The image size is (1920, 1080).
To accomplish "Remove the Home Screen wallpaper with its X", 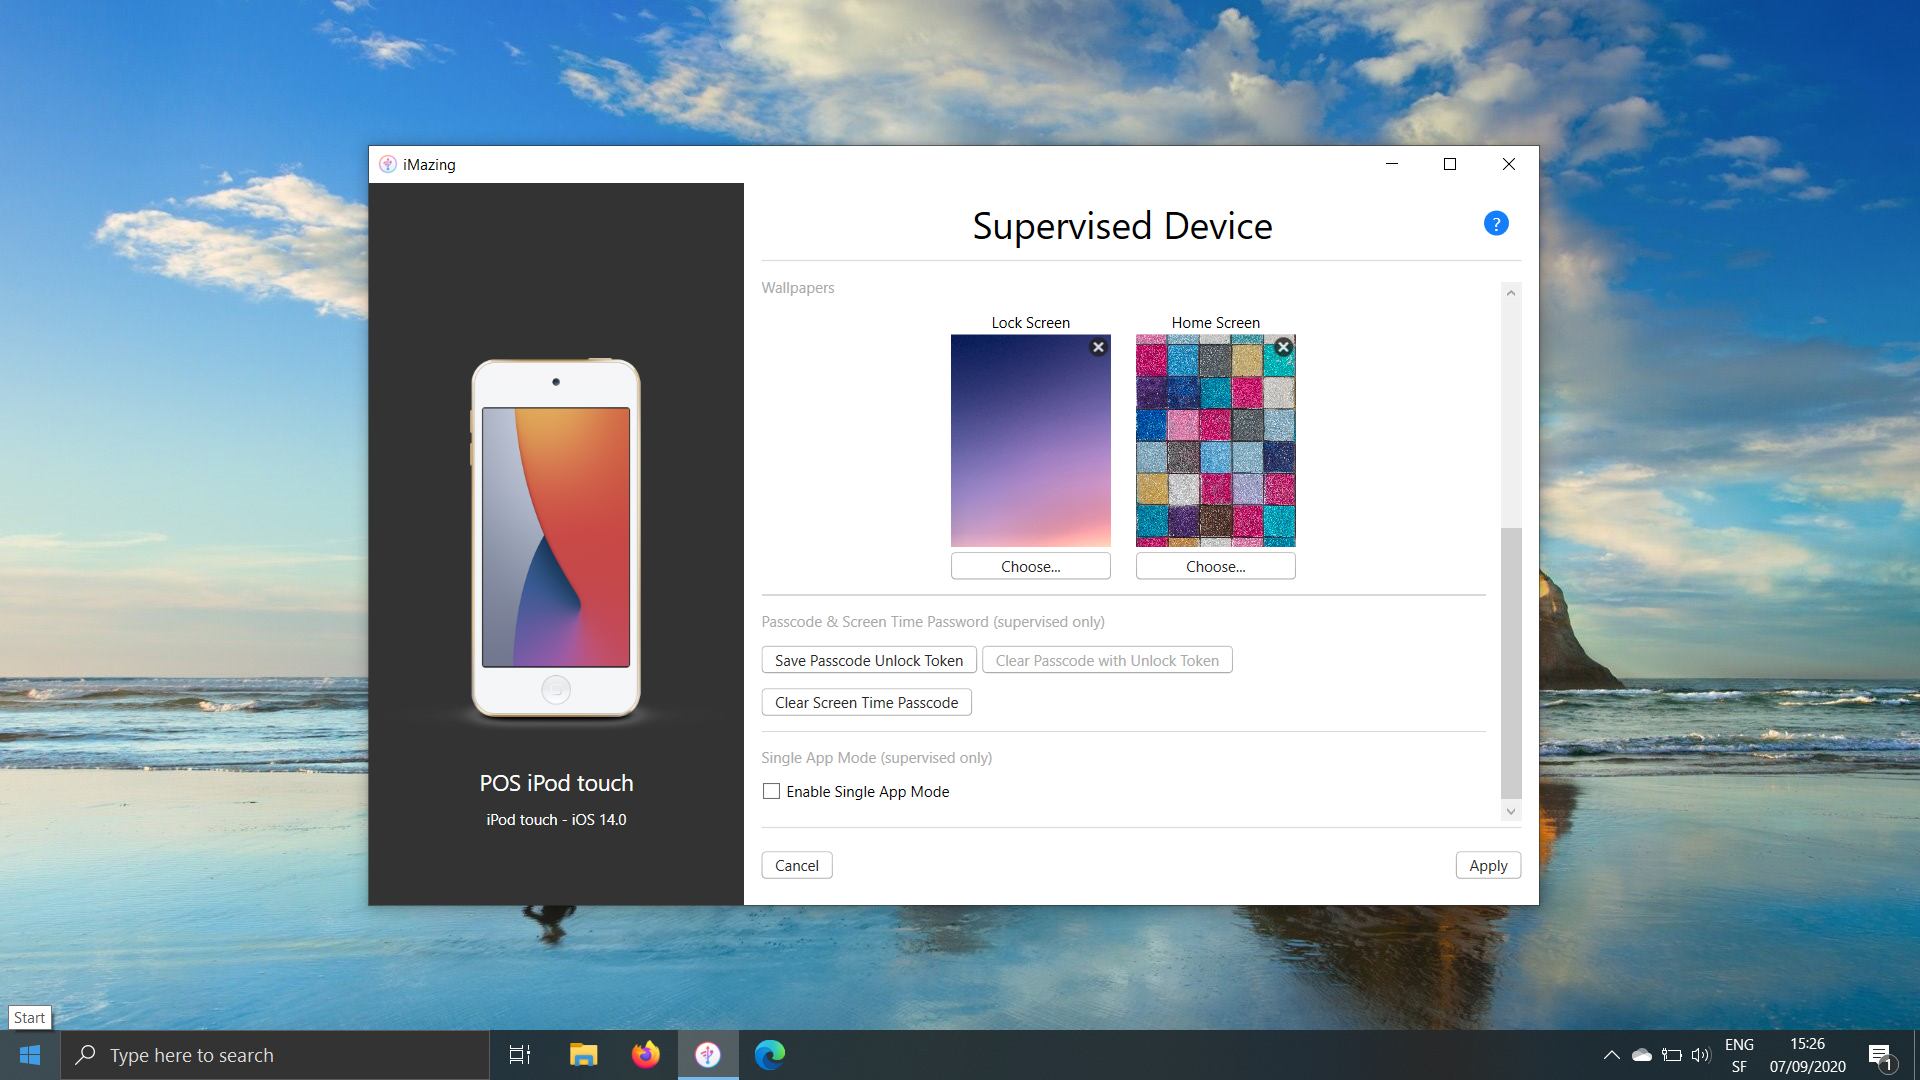I will point(1283,347).
